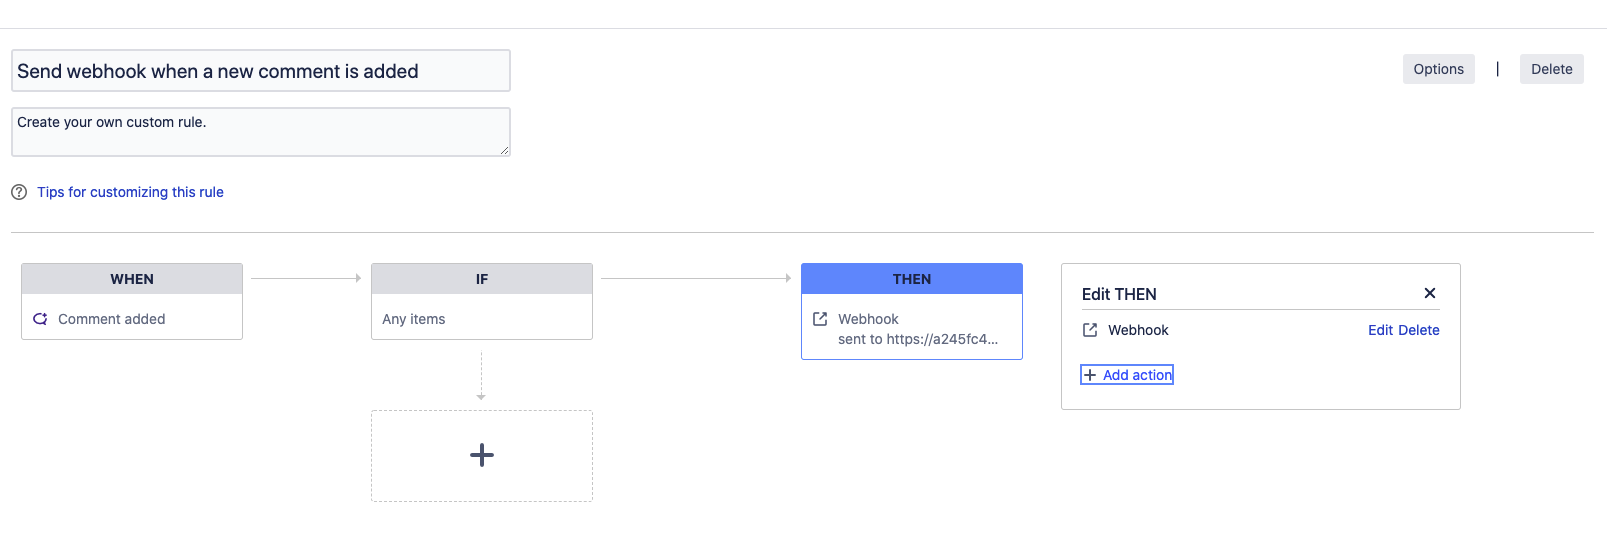Select the THEN block header
The width and height of the screenshot is (1607, 543).
tap(912, 279)
